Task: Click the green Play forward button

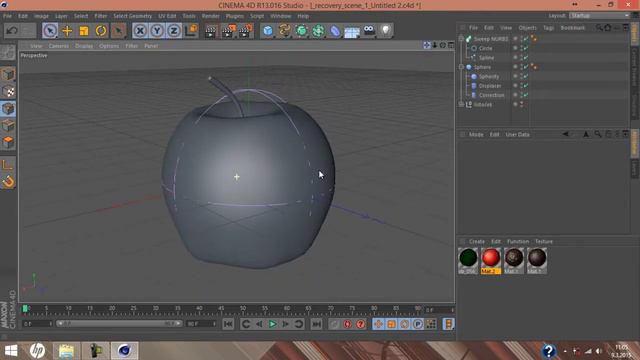Action: click(272, 324)
